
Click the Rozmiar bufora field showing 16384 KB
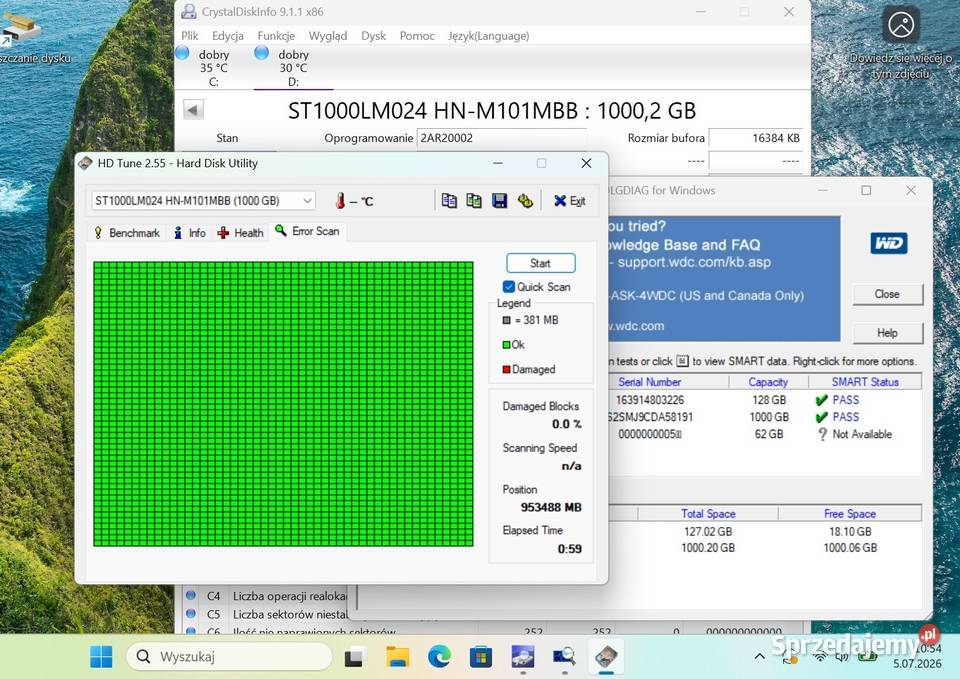(x=756, y=138)
